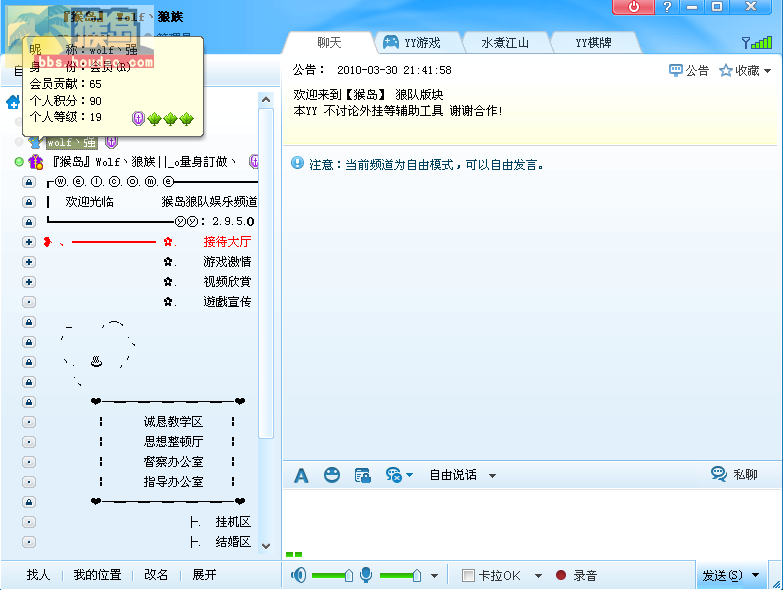Open the 收藏 dropdown arrow
This screenshot has width=783, height=590.
pos(768,71)
